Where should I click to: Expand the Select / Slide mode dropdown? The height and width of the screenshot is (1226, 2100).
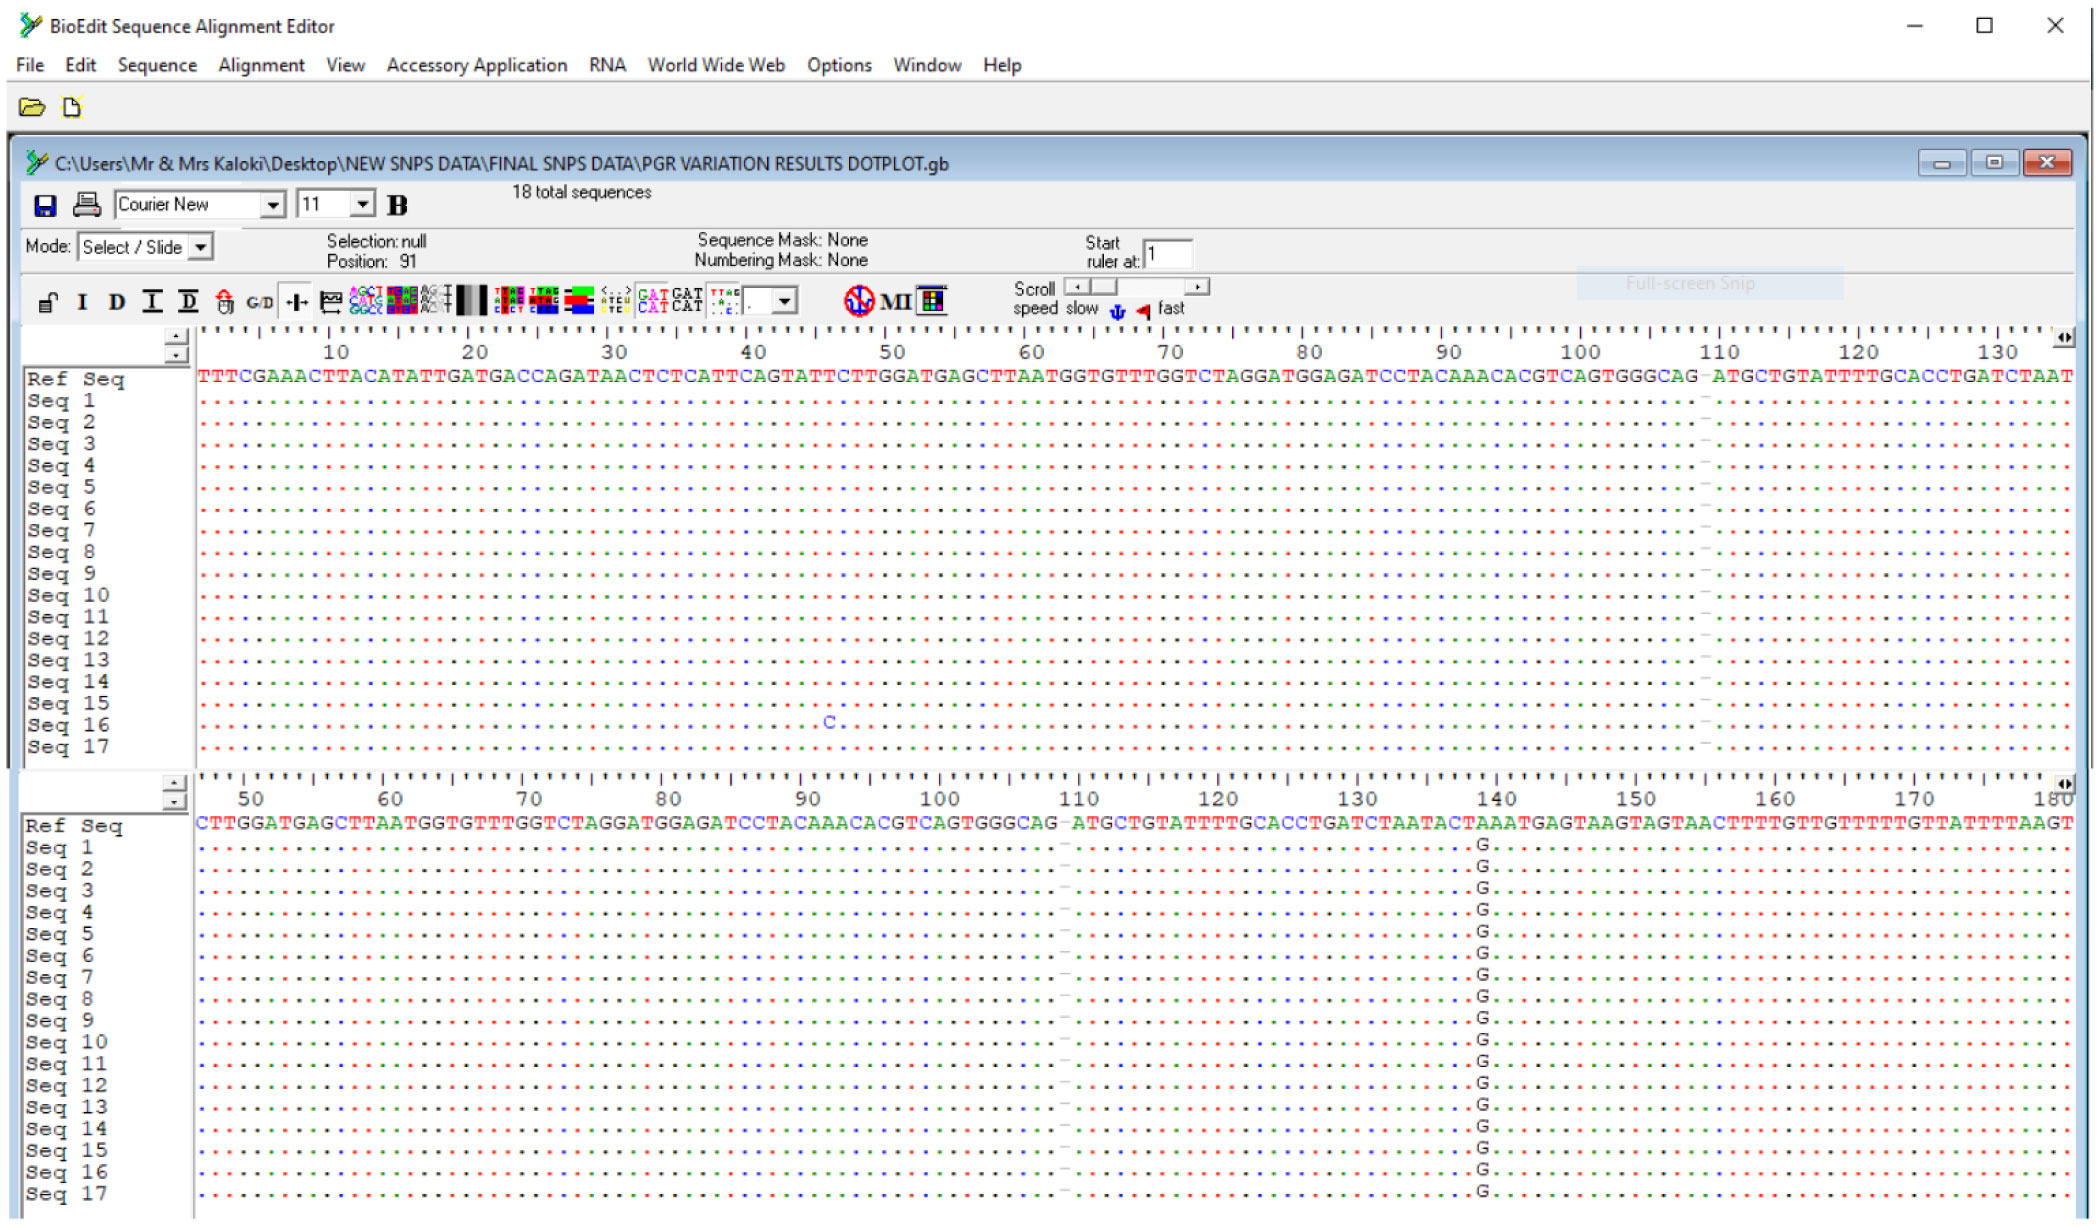click(201, 247)
